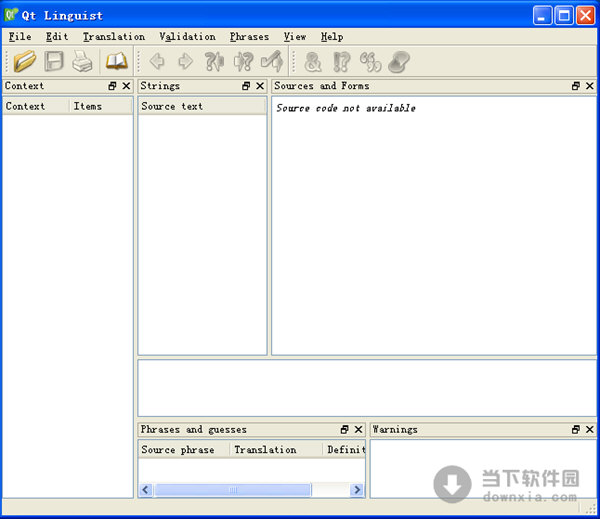Click the Source text column header
The image size is (600, 519).
point(202,106)
